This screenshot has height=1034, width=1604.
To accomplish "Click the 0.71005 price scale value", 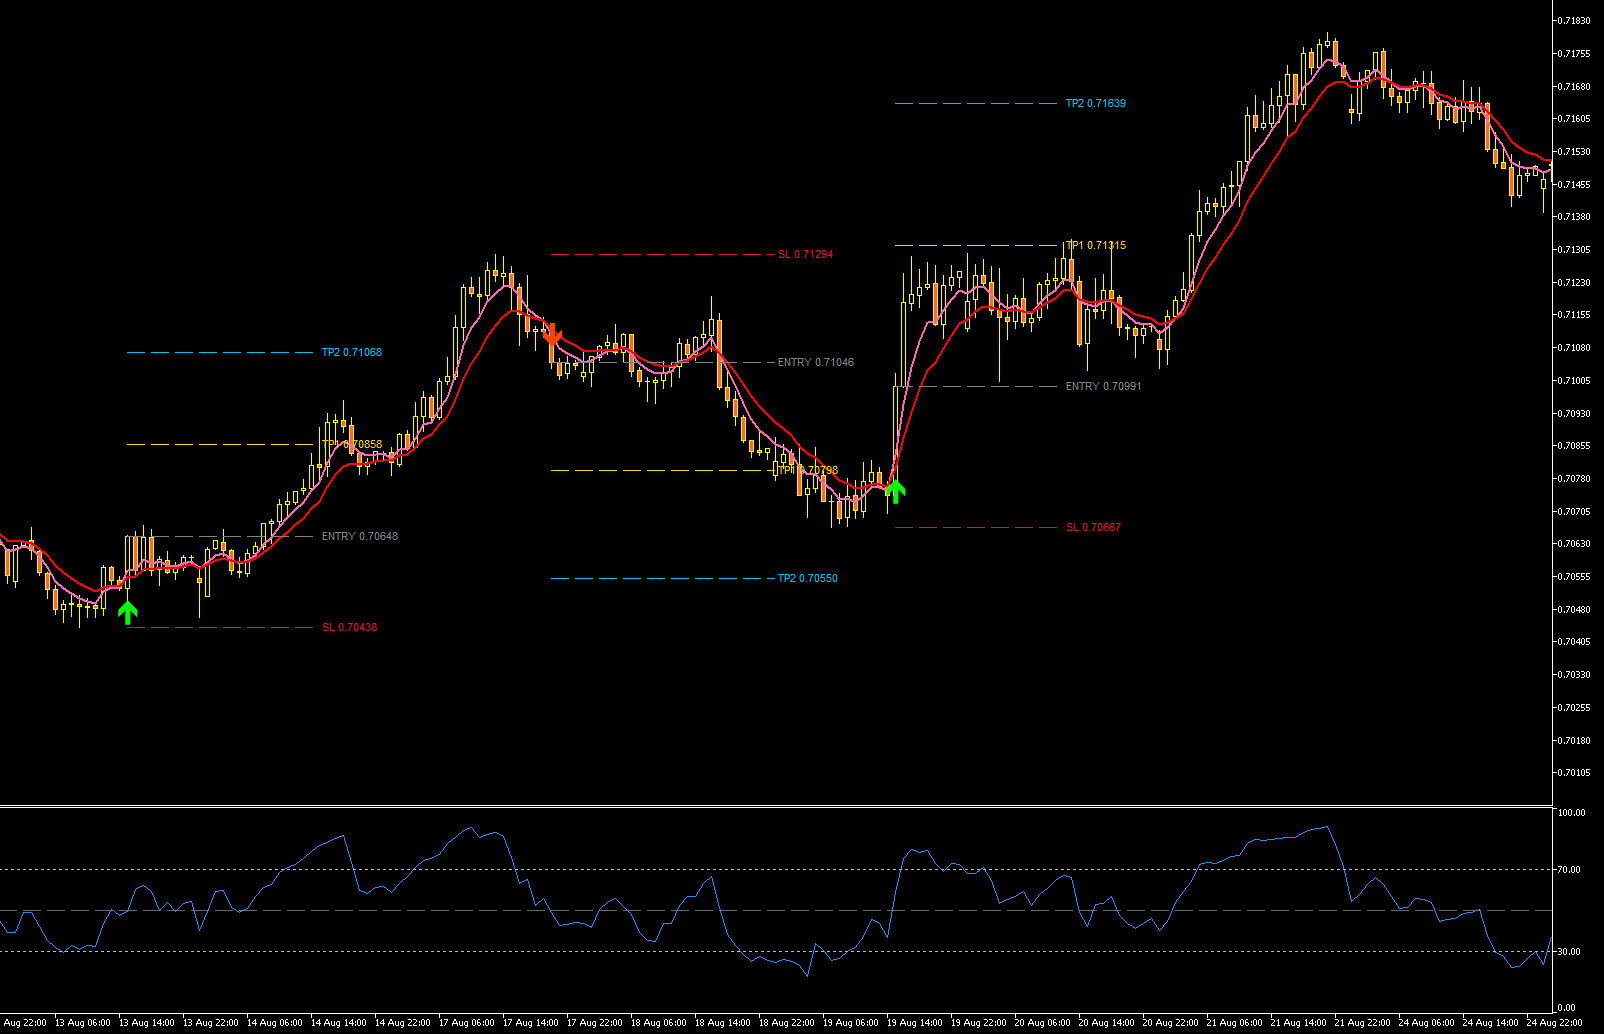I will 1575,381.
